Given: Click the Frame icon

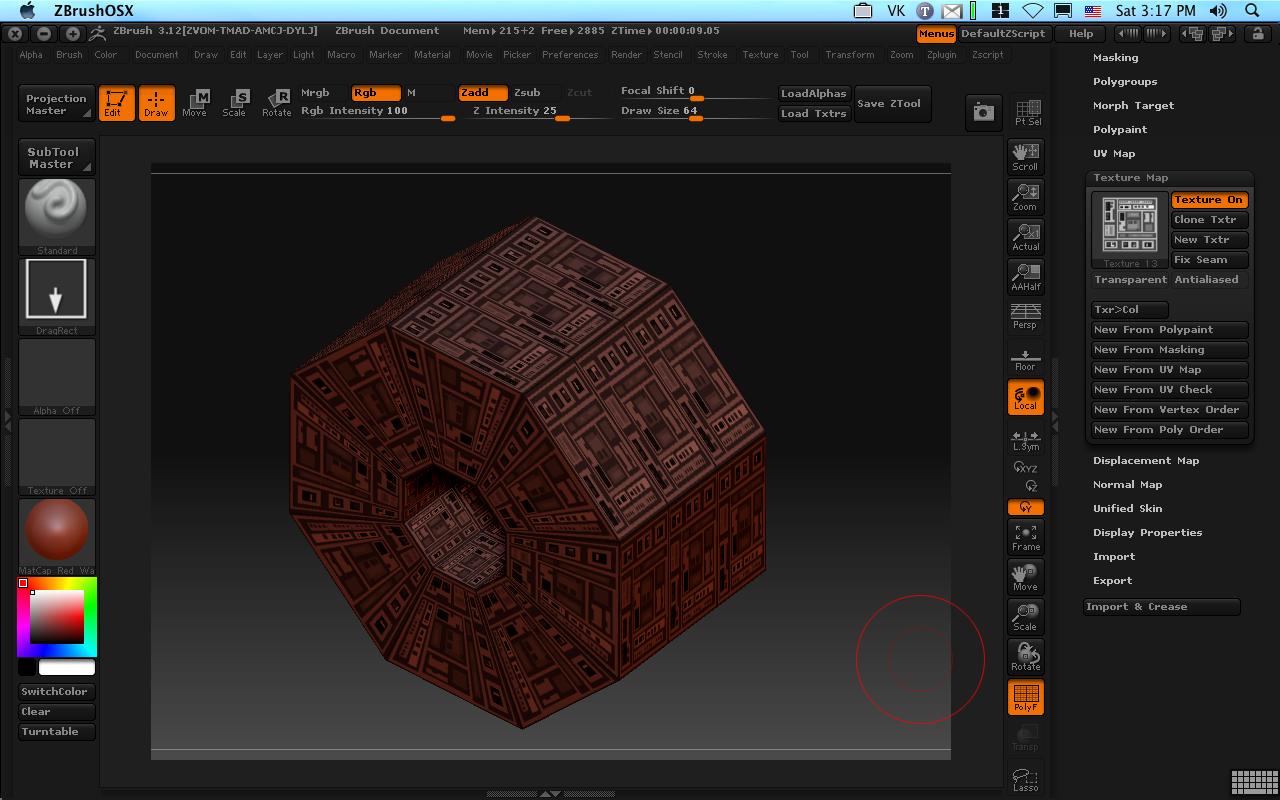Looking at the screenshot, I should coord(1025,537).
